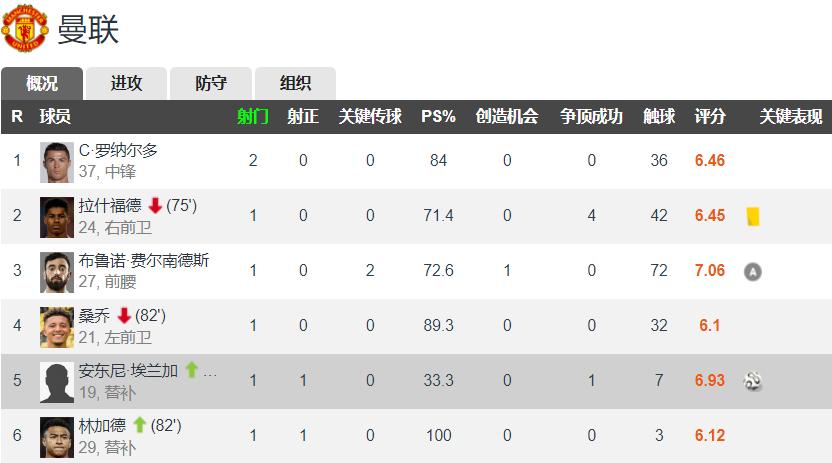Select the 组织 tab
This screenshot has height=463, width=832.
295,83
